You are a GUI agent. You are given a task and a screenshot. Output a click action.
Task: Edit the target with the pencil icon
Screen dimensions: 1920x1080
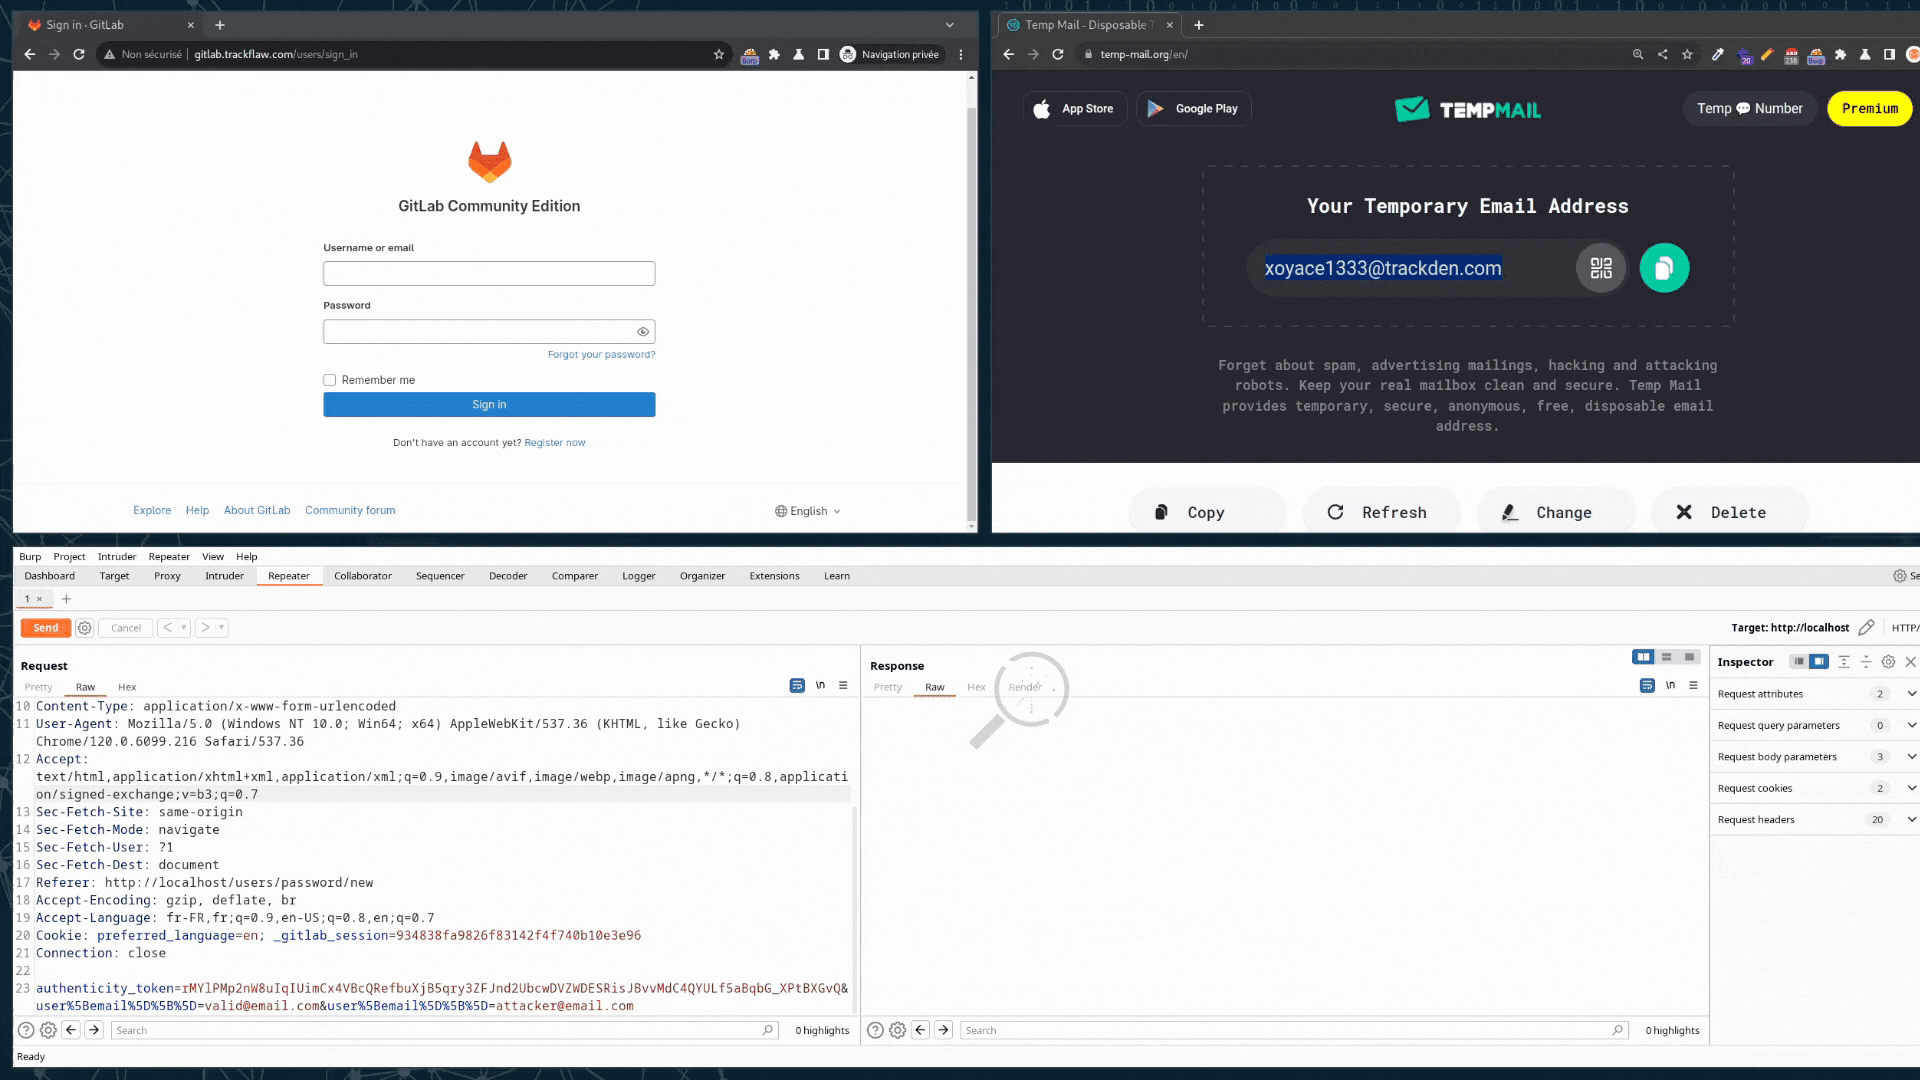tap(1866, 628)
